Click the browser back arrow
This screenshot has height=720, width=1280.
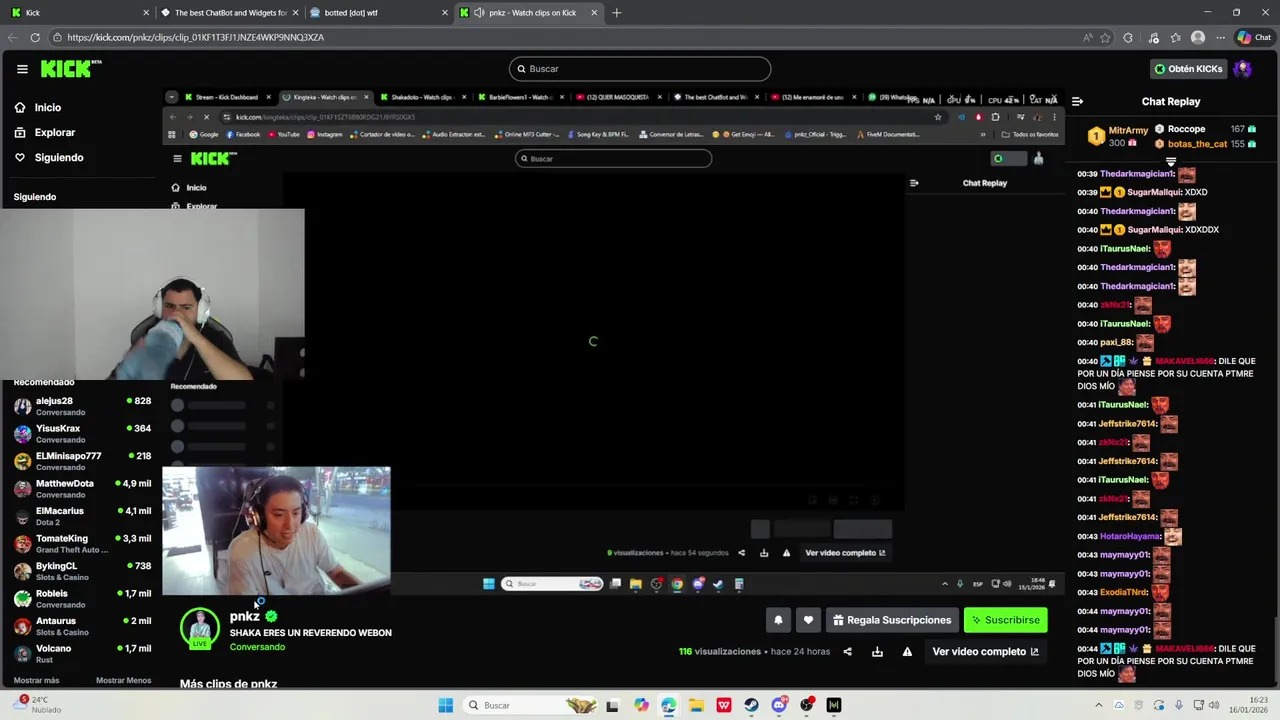pos(12,37)
